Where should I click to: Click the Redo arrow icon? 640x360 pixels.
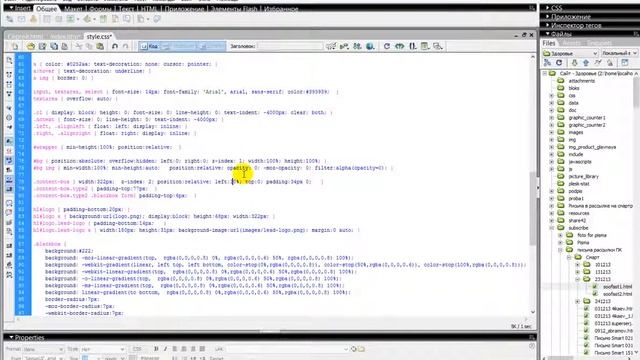[126, 47]
